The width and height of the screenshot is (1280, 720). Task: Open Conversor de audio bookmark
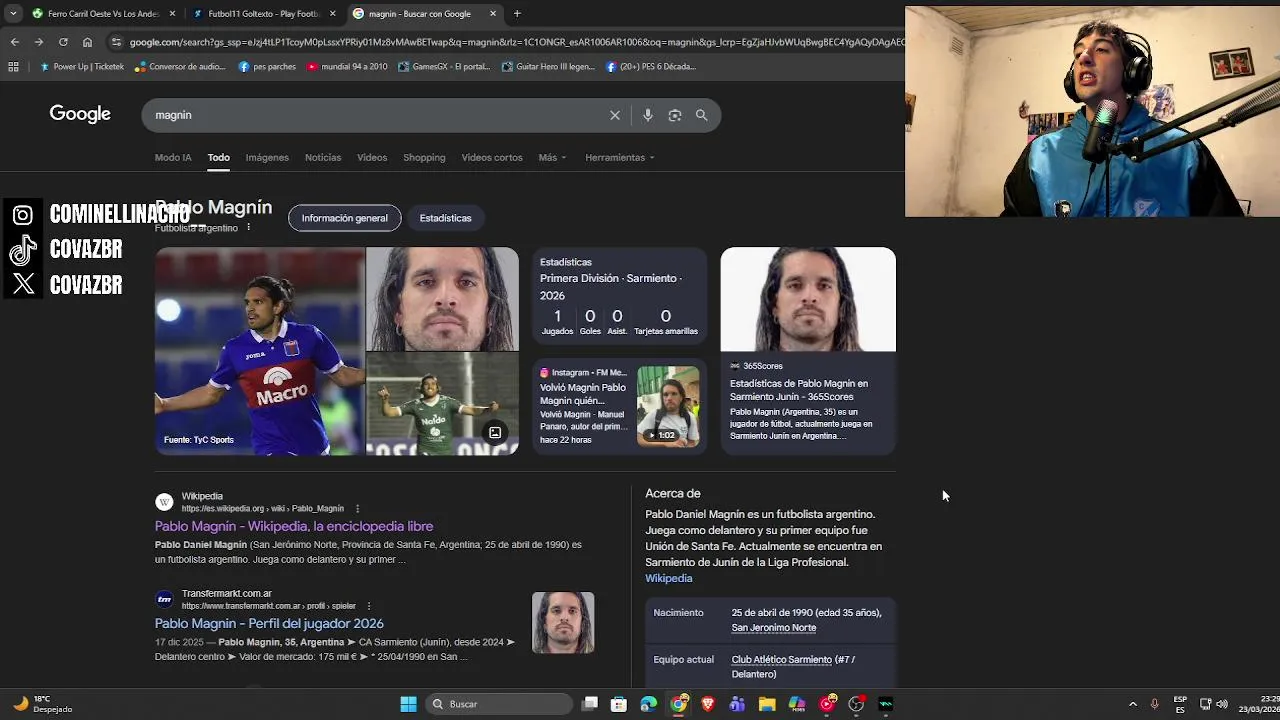[x=180, y=67]
